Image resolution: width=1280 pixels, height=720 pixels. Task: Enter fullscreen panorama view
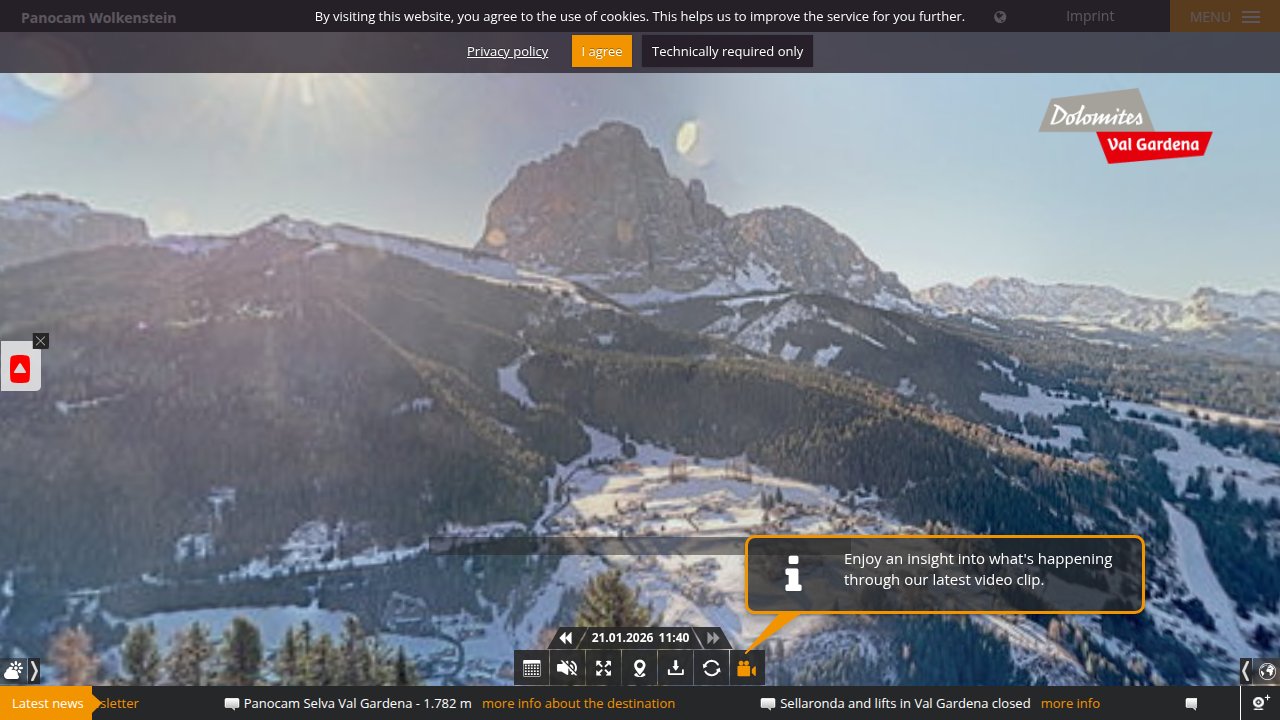[603, 669]
